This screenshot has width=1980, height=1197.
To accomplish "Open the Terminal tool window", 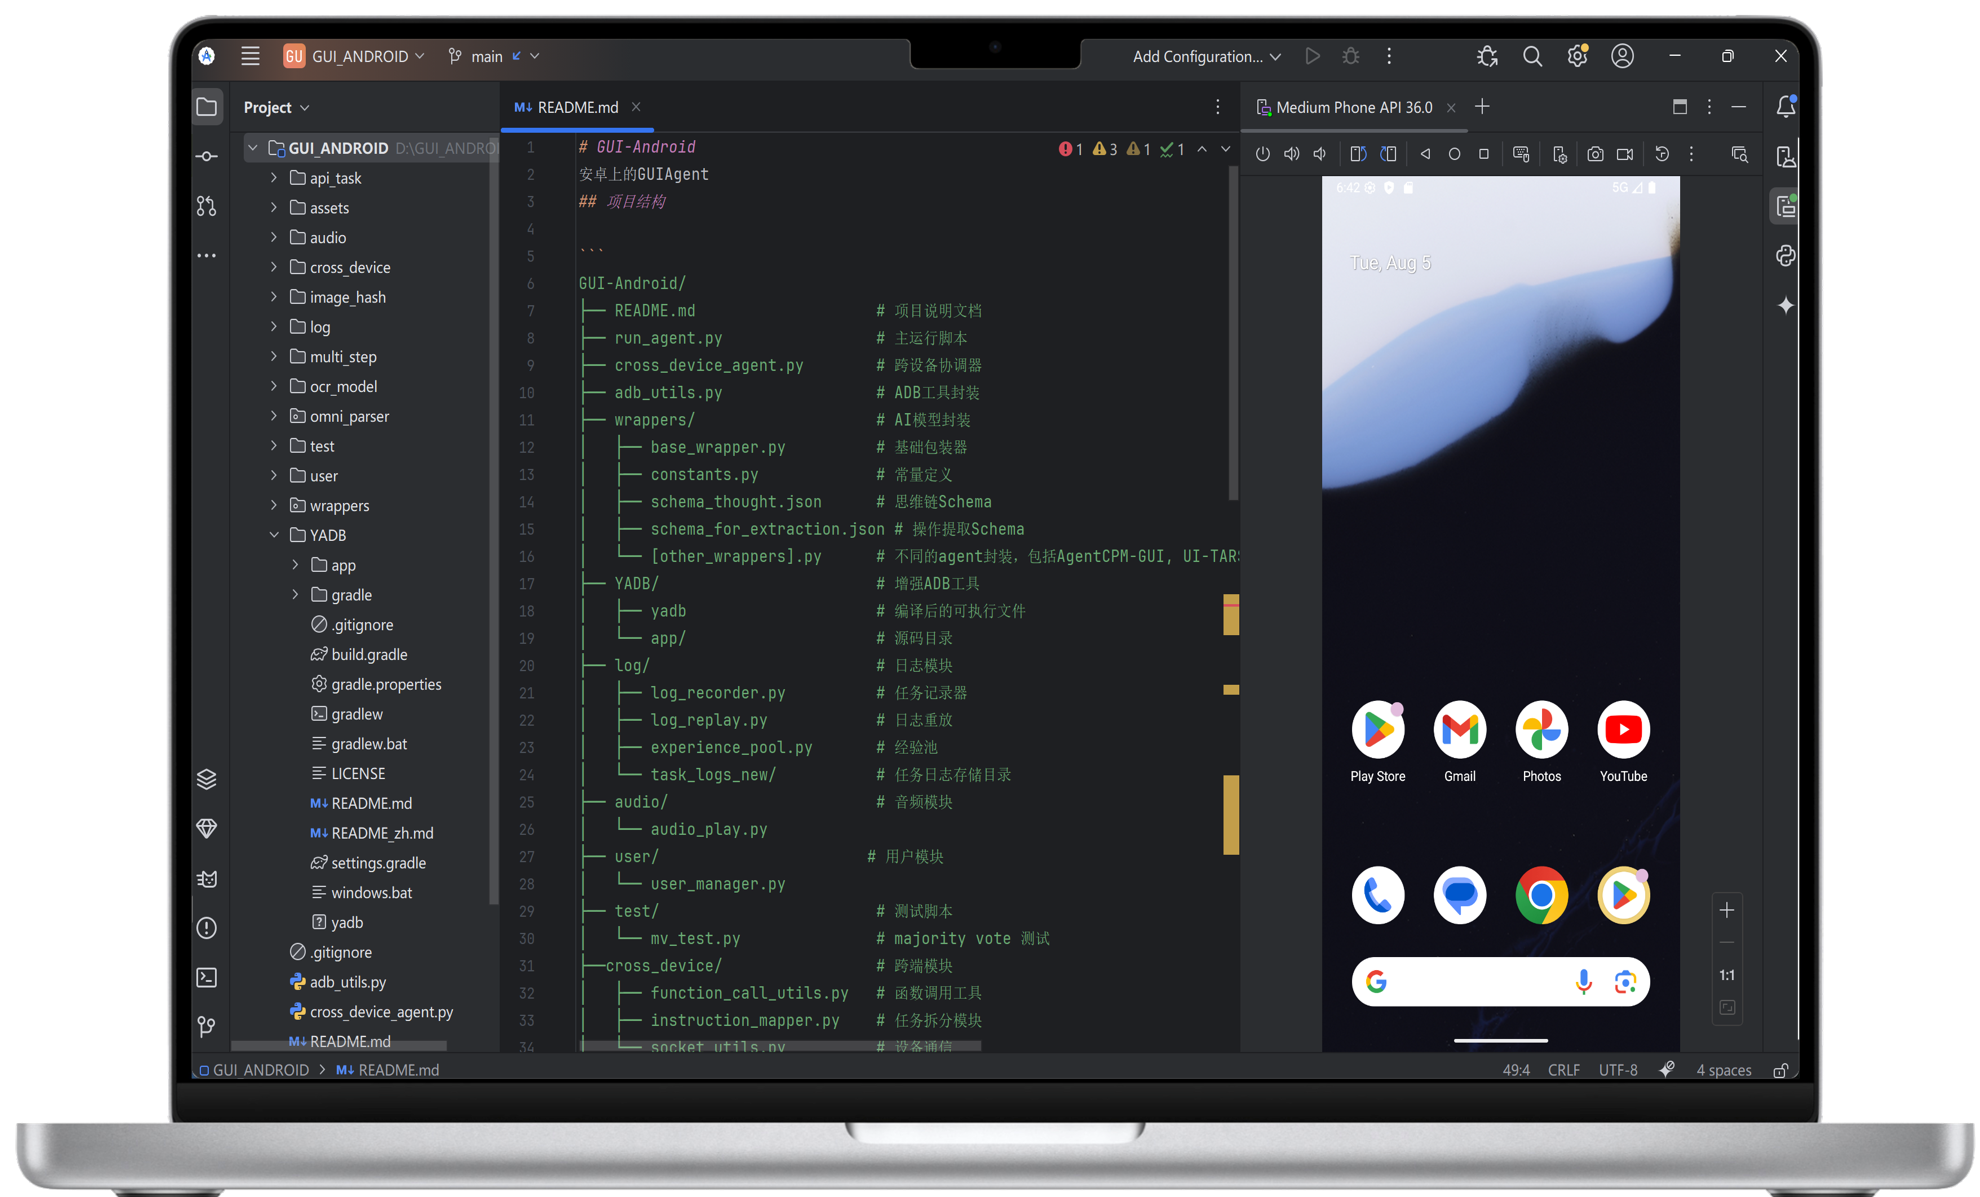I will [x=207, y=977].
